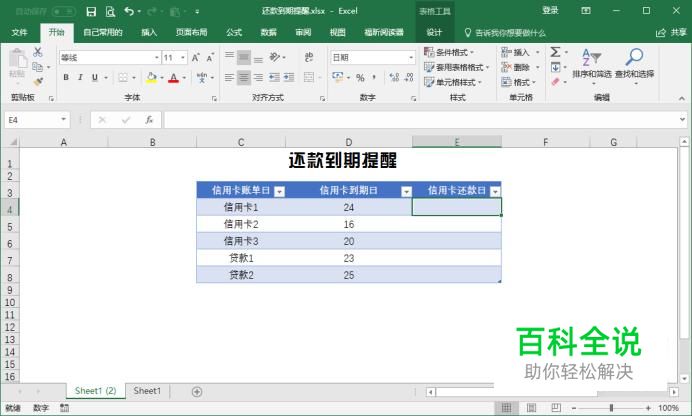Click in the formula bar

(x=421, y=120)
